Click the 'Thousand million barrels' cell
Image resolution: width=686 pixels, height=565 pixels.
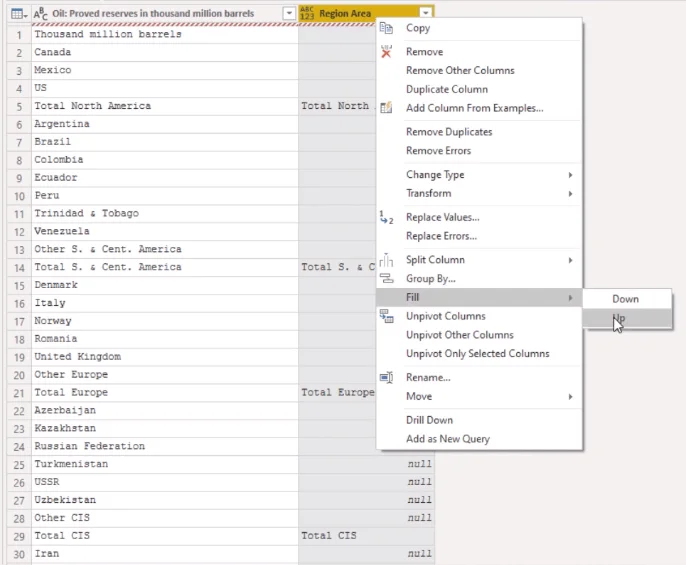coord(164,34)
